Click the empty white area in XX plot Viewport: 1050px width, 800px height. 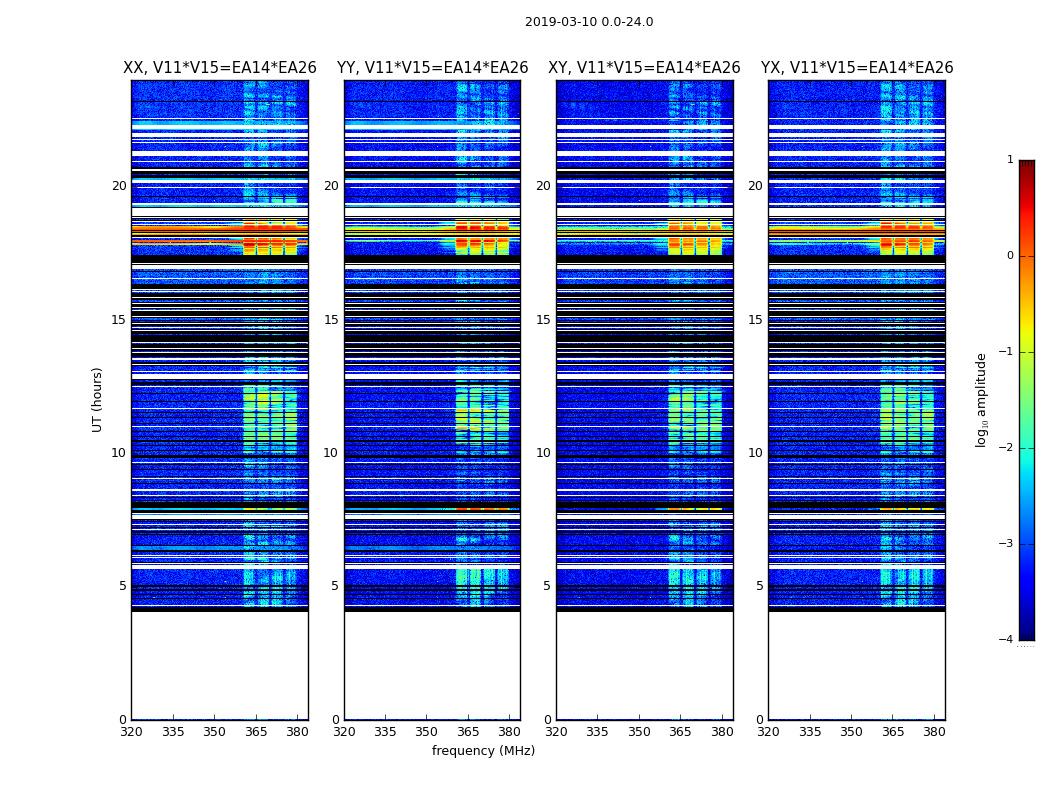(x=219, y=665)
